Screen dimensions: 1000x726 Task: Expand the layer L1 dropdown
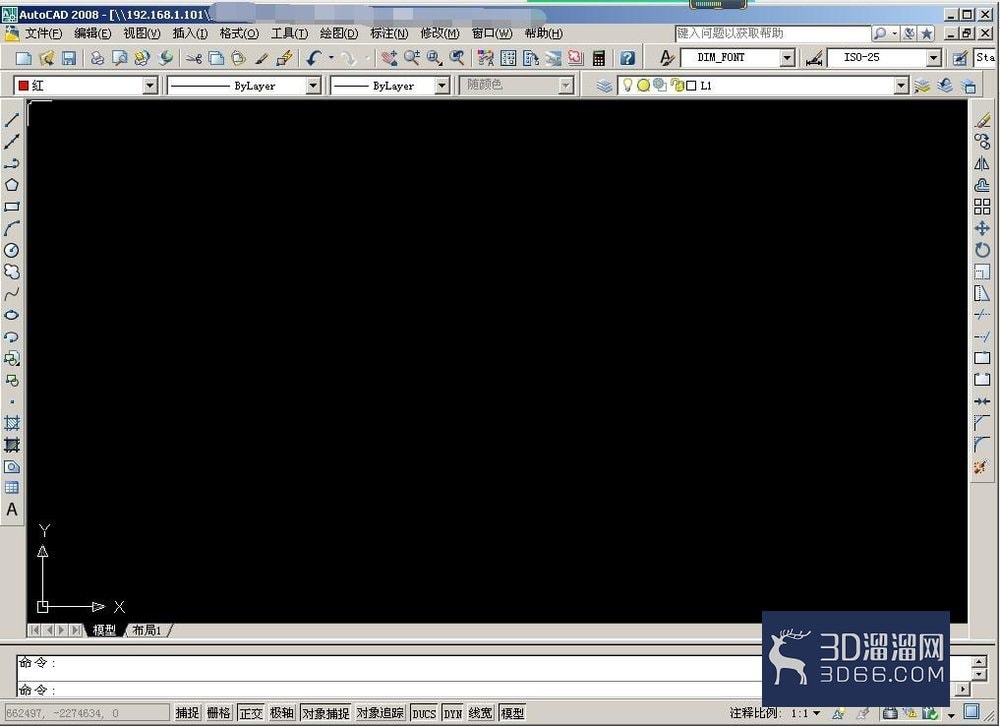[x=901, y=85]
